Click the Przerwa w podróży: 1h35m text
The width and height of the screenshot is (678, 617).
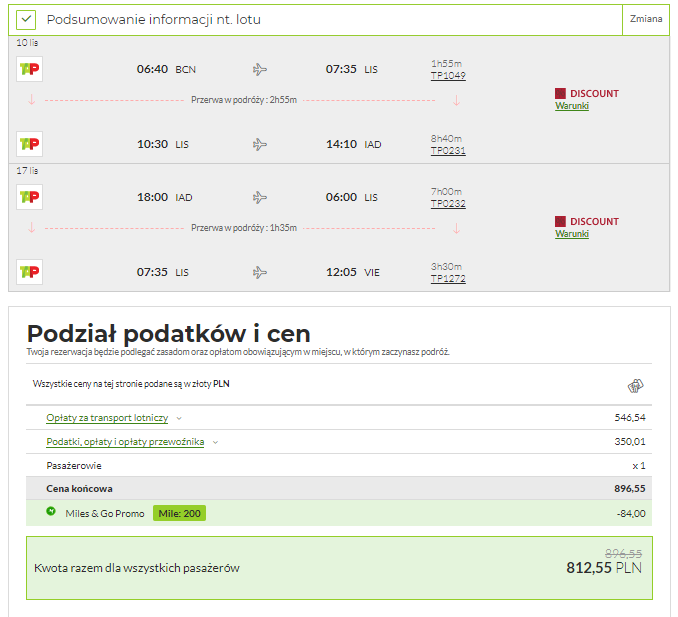click(244, 228)
